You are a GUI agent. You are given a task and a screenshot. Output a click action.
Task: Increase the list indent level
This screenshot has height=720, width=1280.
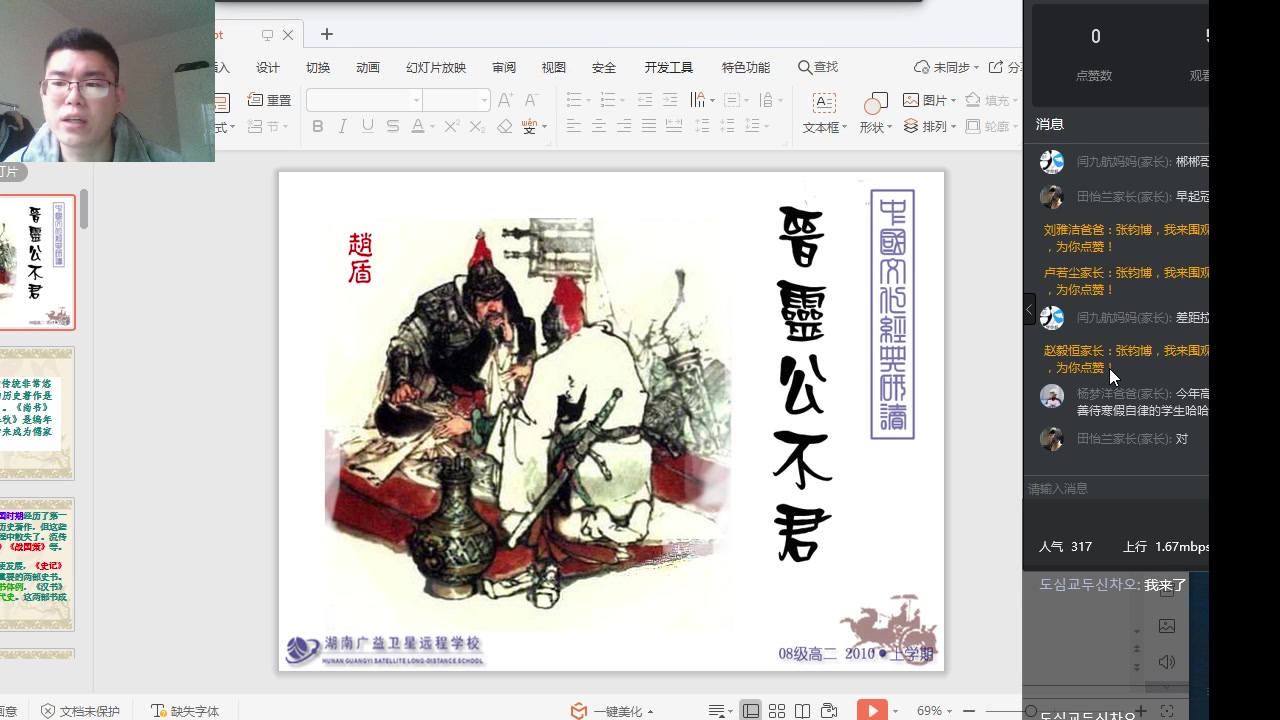(x=670, y=100)
